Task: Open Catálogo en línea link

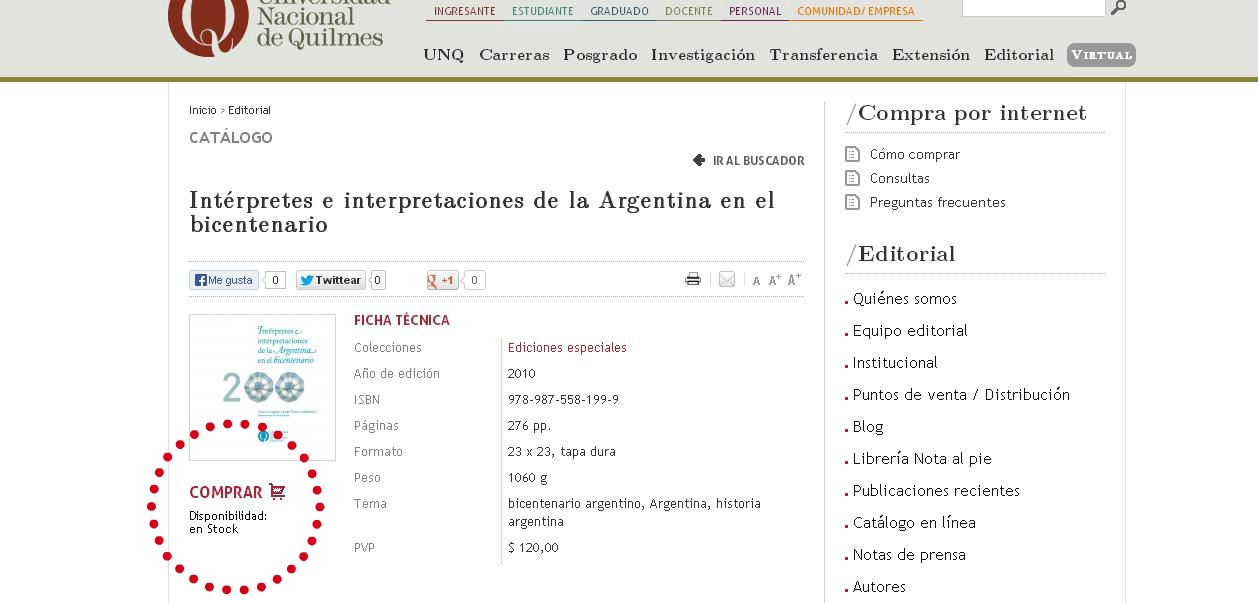Action: coord(914,523)
